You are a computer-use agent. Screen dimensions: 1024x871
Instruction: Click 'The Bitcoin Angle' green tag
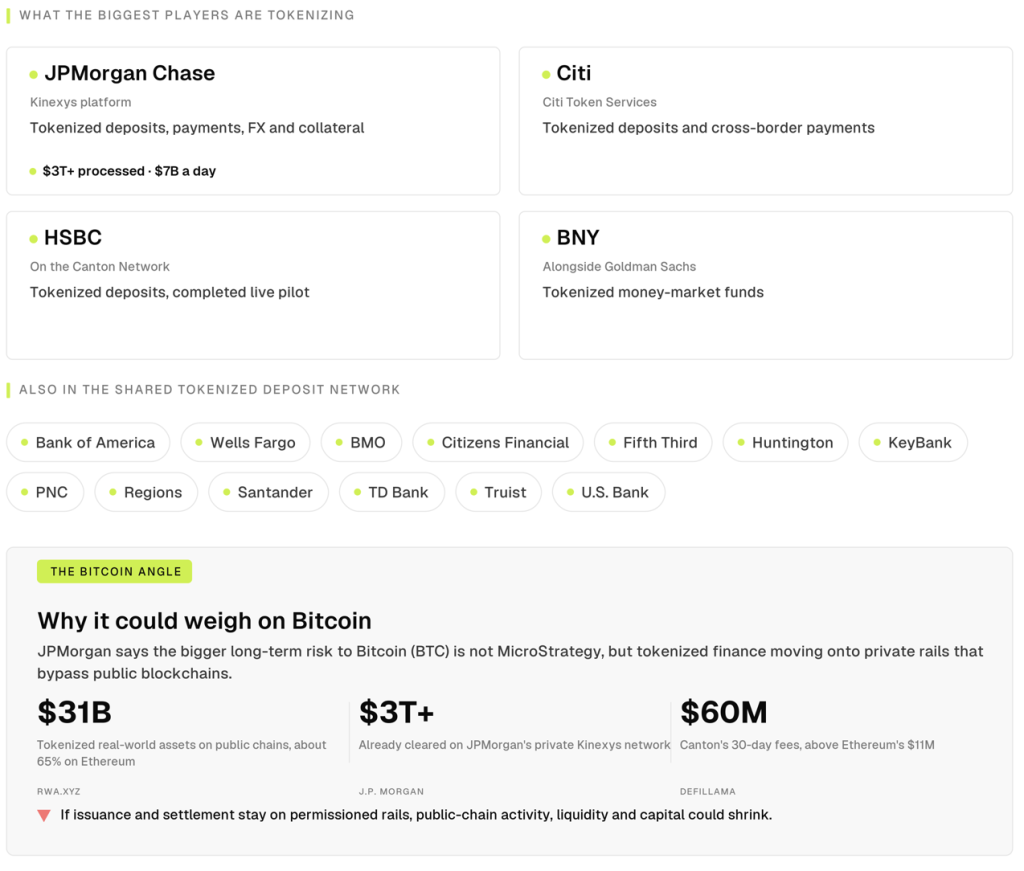(x=115, y=571)
